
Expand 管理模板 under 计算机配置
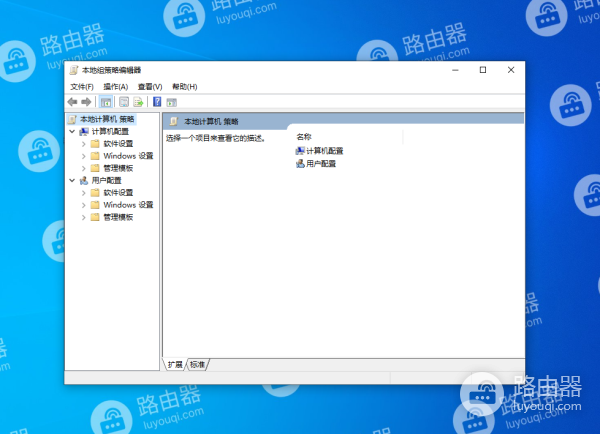[x=84, y=168]
